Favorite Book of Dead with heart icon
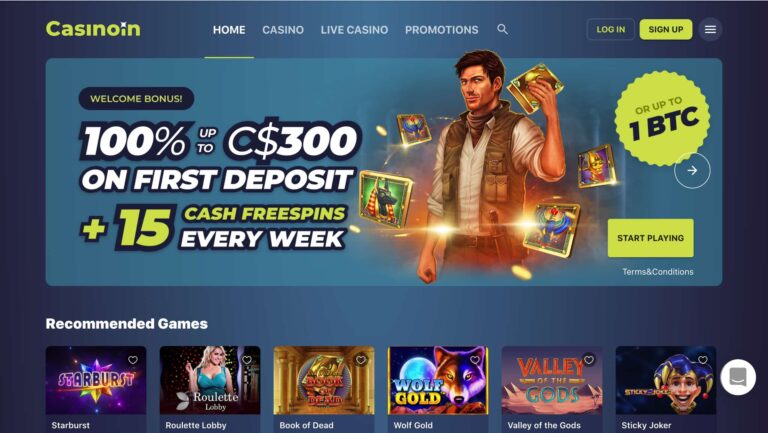The image size is (768, 433). coord(361,360)
